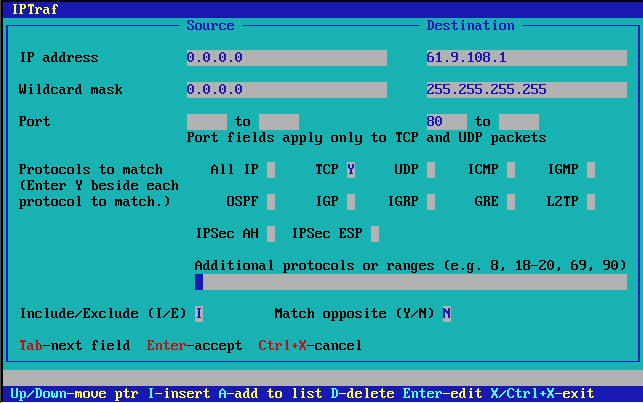Enable the IPSec ESP match box
This screenshot has width=643, height=403.
375,234
